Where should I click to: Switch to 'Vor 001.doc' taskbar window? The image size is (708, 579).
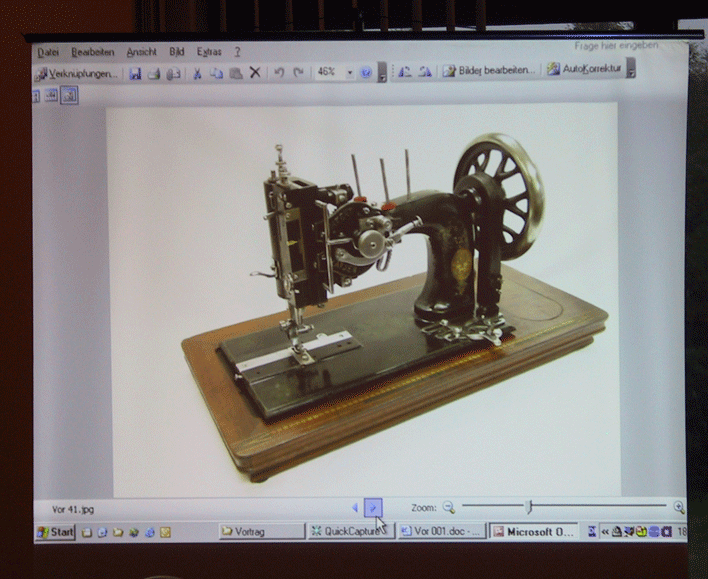click(x=442, y=532)
